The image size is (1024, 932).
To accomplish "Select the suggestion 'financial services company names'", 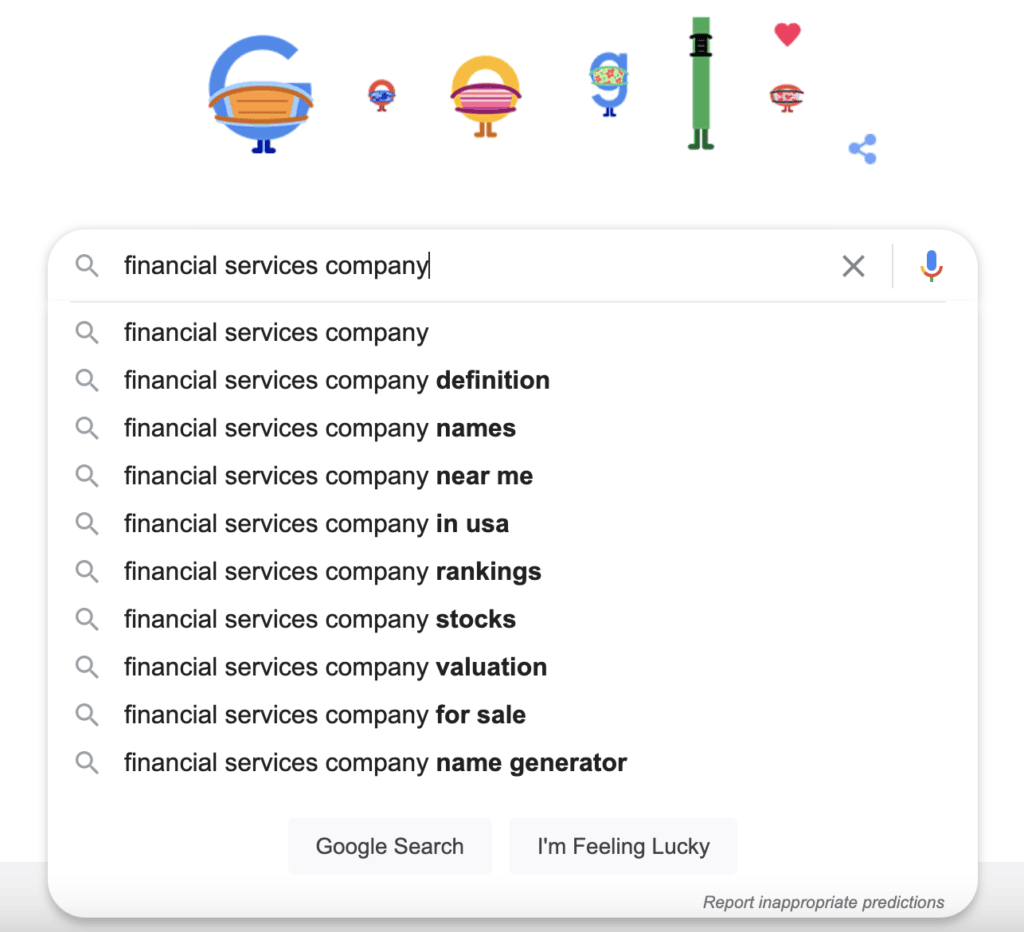I will click(x=319, y=428).
